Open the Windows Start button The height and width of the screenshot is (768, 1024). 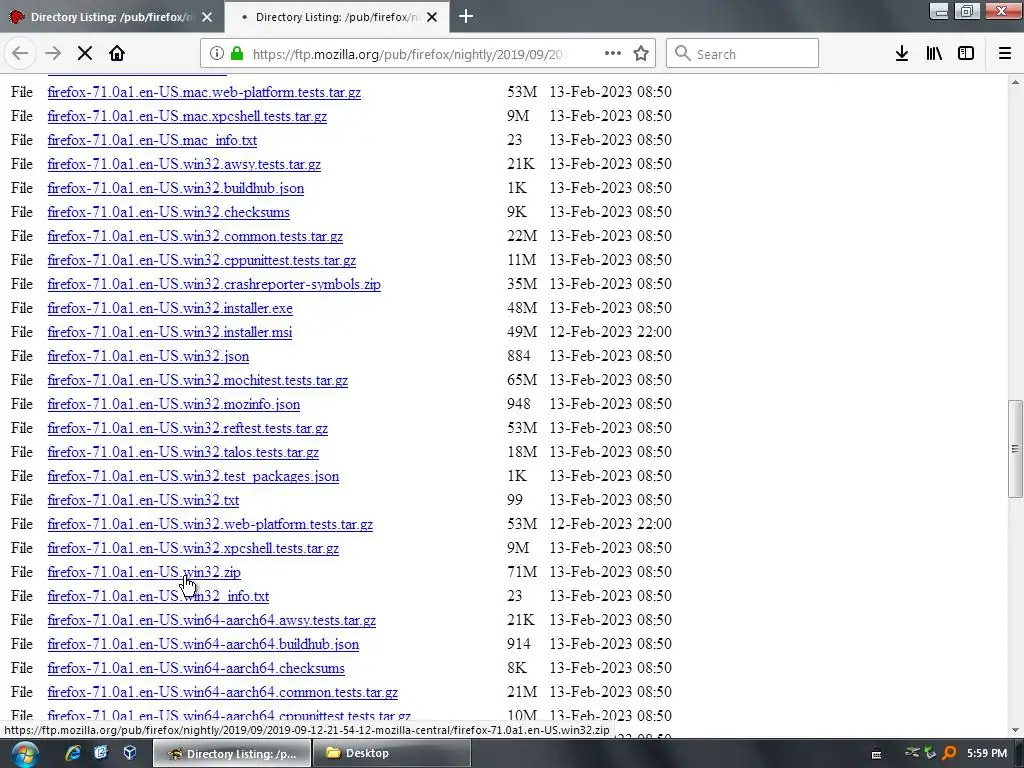pos(24,754)
